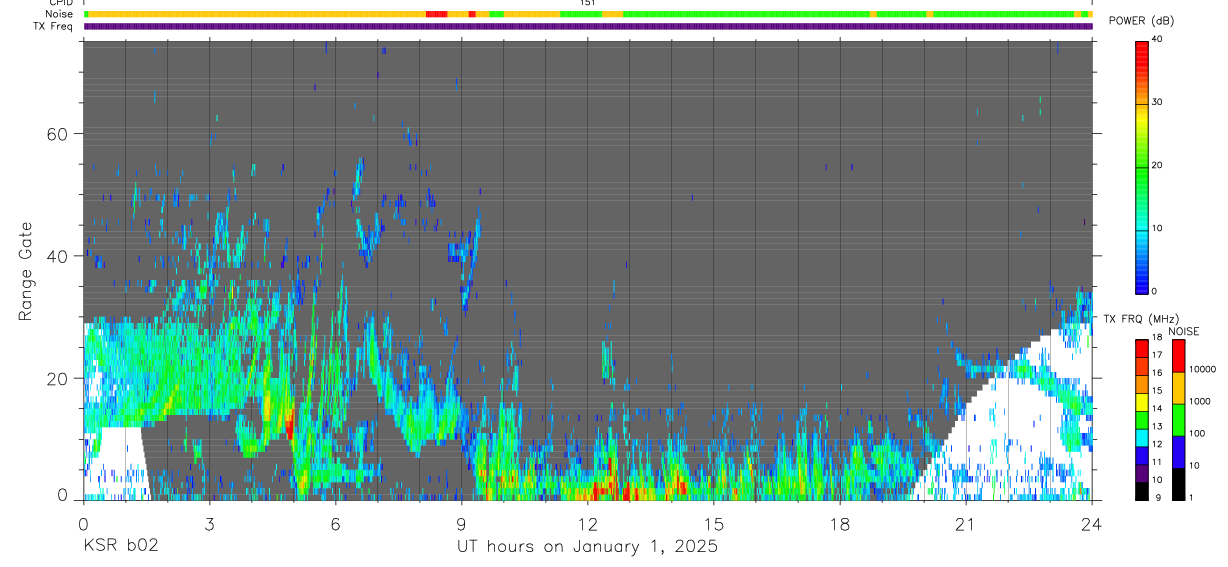Click the 40 dB label on power scale
Viewport: 1228px width, 567px height.
click(1158, 40)
